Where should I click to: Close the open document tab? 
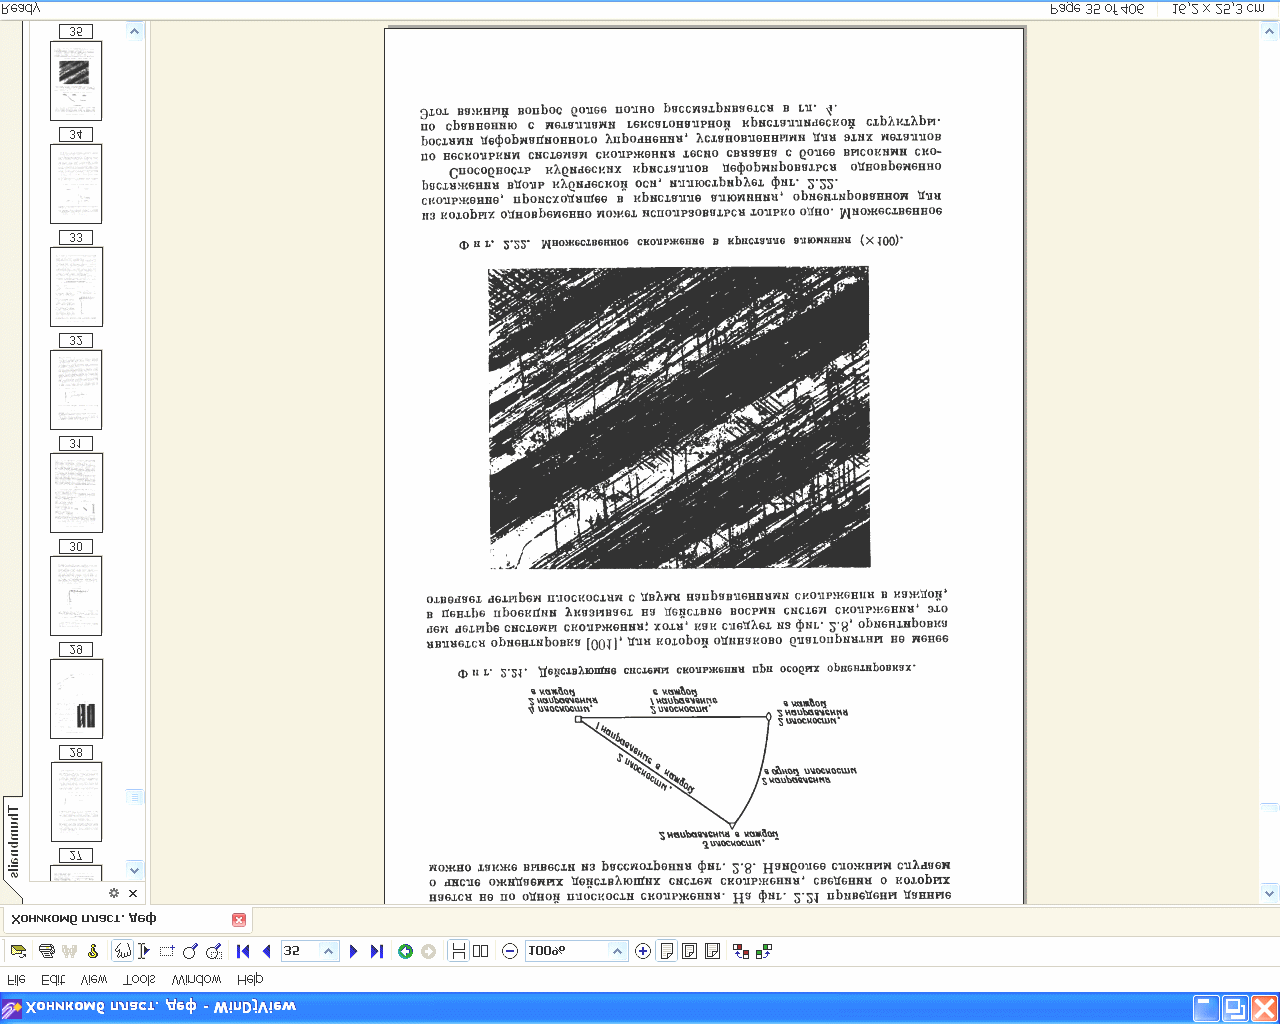click(x=239, y=919)
